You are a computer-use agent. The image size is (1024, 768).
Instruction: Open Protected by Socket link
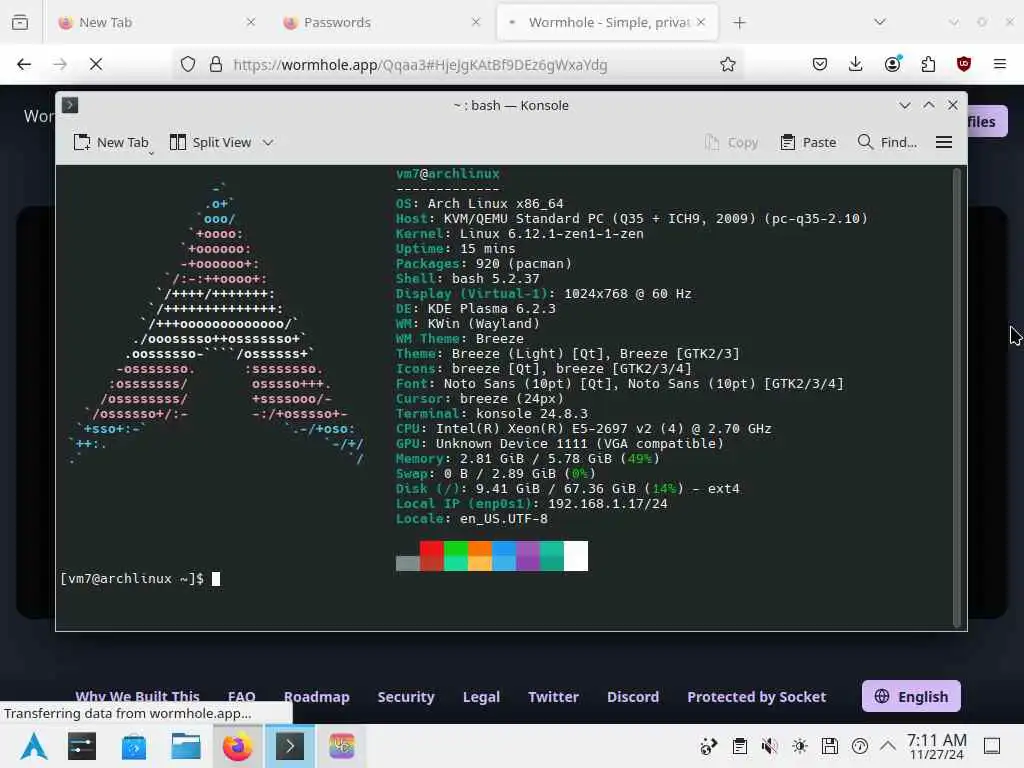tap(756, 697)
